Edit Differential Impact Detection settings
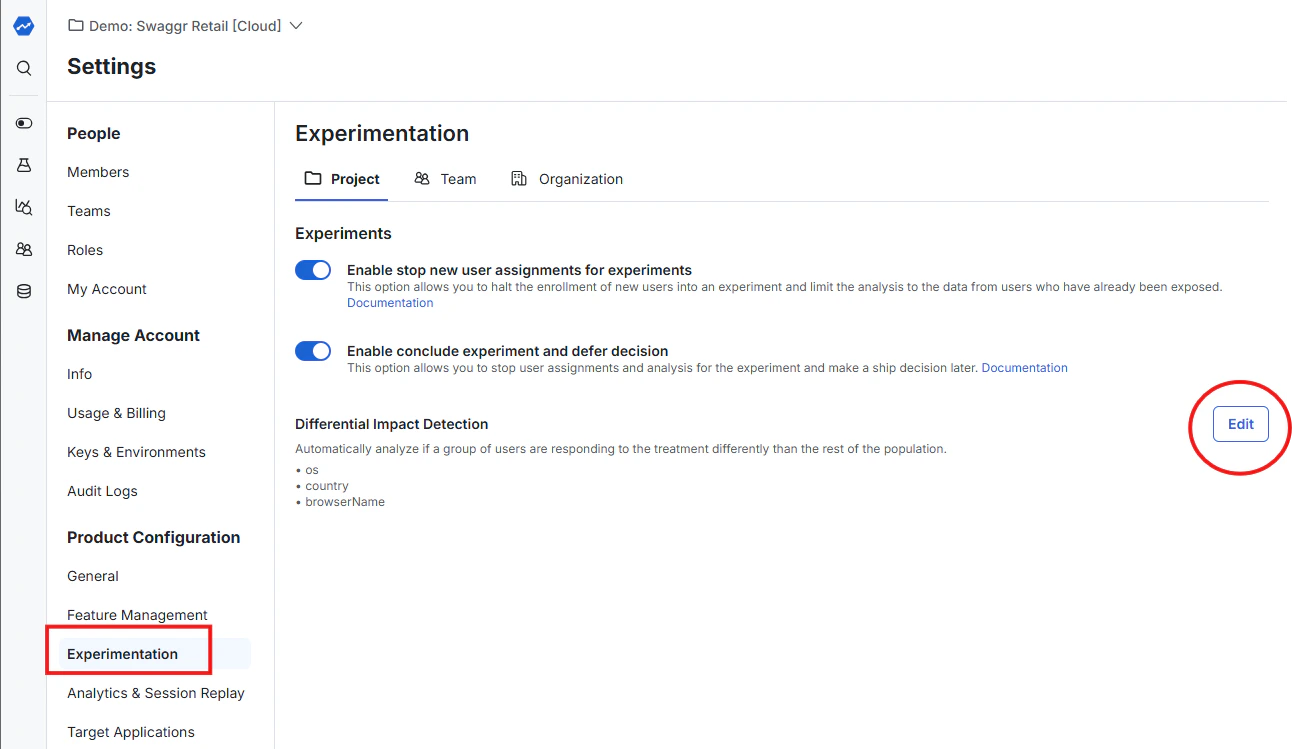 [1240, 424]
